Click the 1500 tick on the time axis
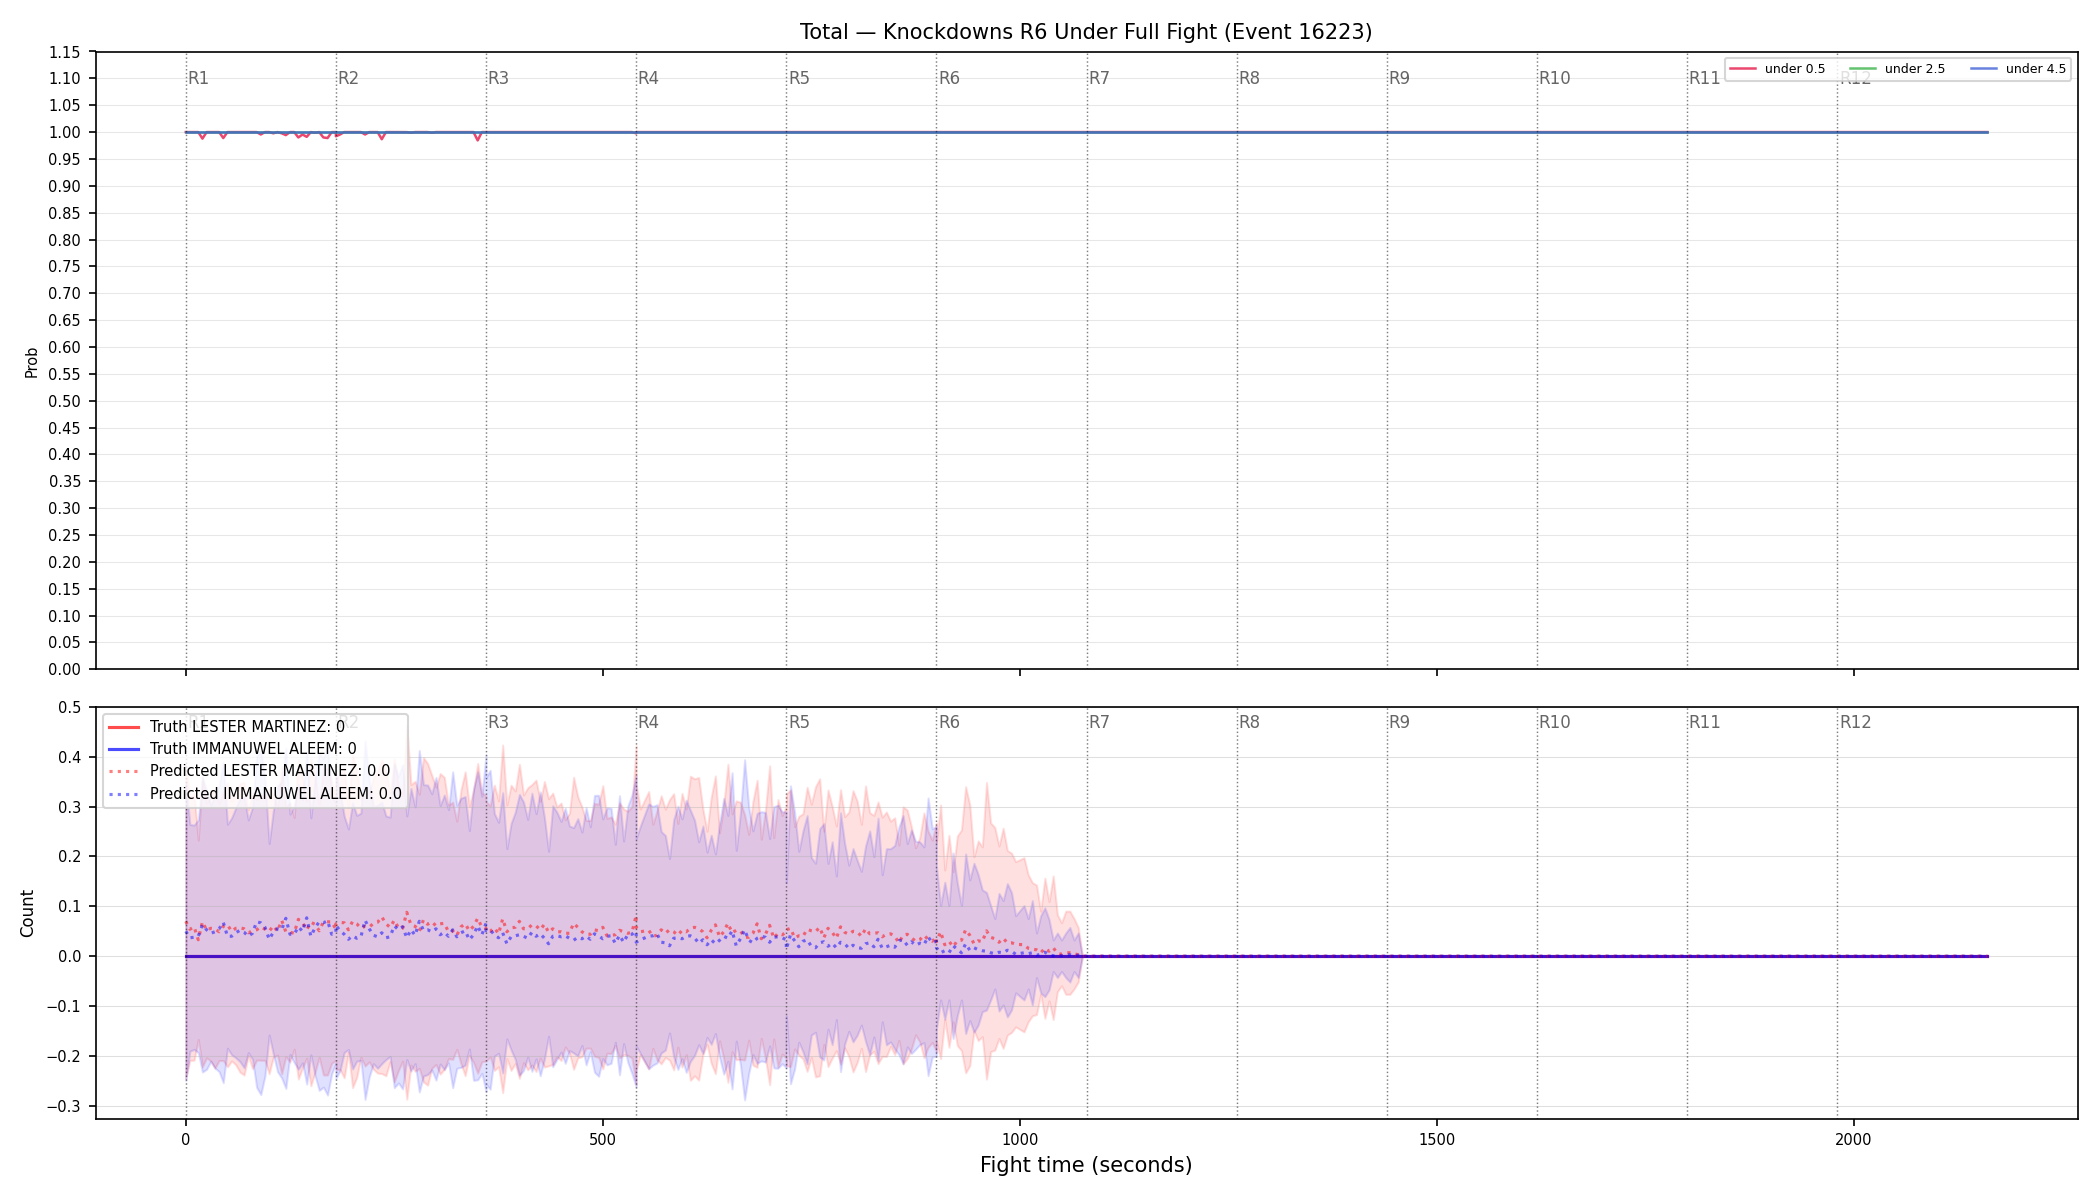The image size is (2100, 1200). point(1437,1139)
